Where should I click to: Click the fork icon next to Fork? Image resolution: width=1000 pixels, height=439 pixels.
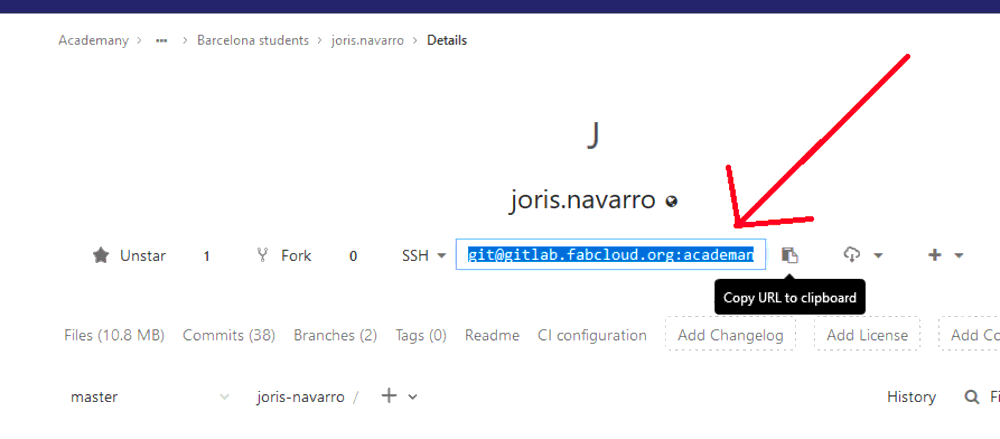[262, 255]
